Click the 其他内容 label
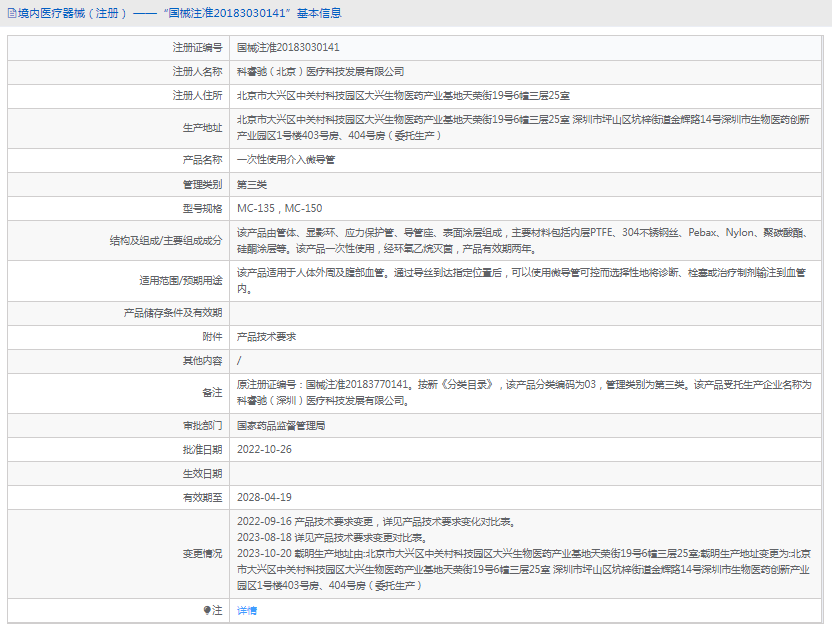The width and height of the screenshot is (832, 632). click(203, 361)
